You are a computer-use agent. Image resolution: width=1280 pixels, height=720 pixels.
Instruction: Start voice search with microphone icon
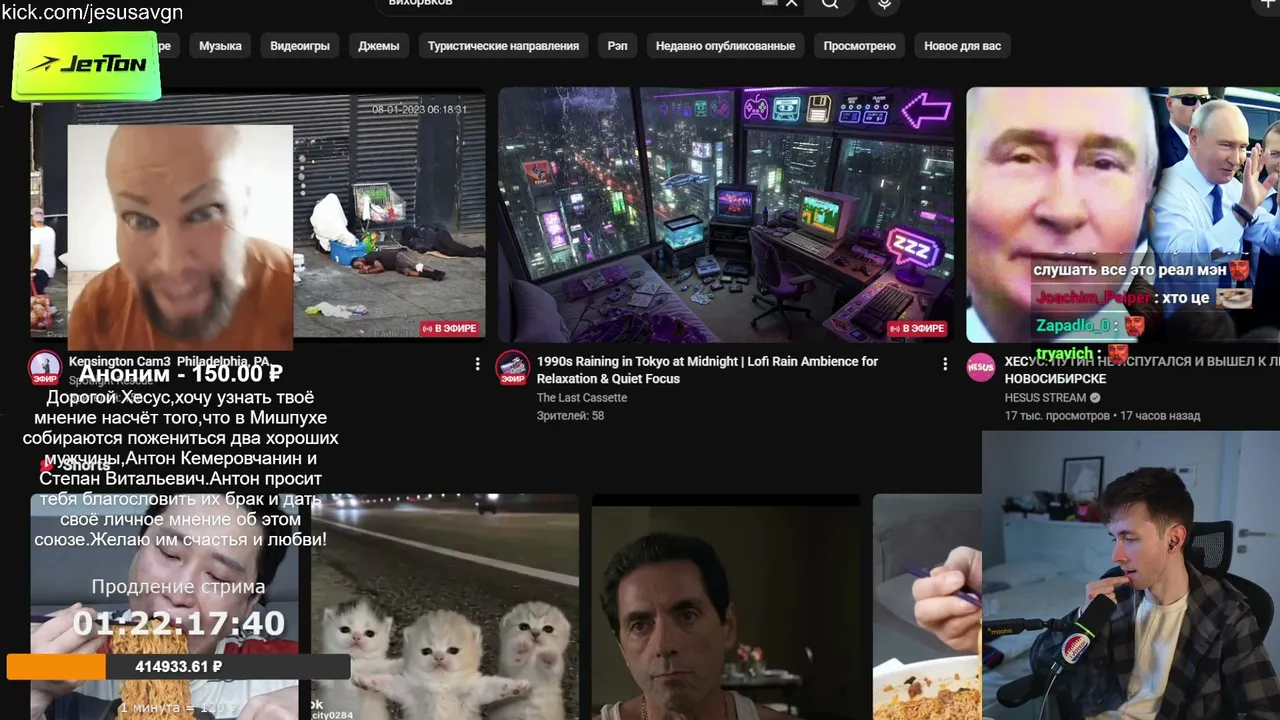[884, 5]
